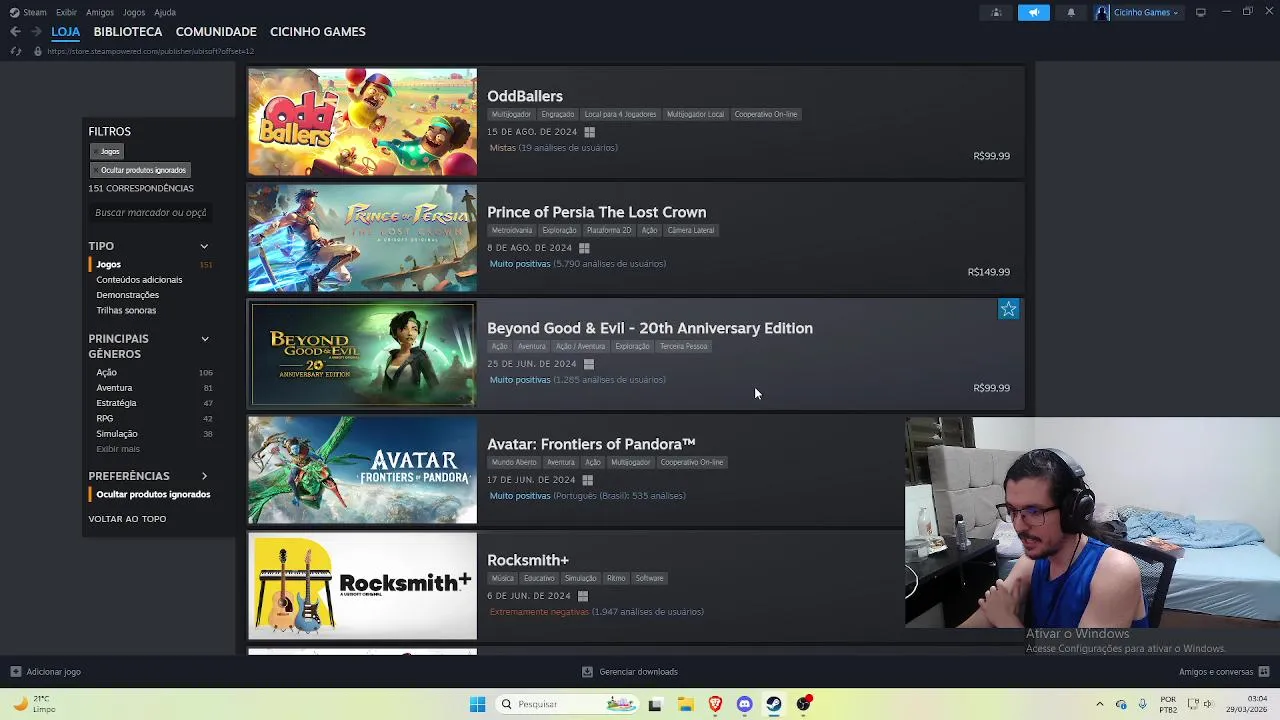Switch to the BIBLIOTECA tab
Screen dimensions: 1280x720
128,32
